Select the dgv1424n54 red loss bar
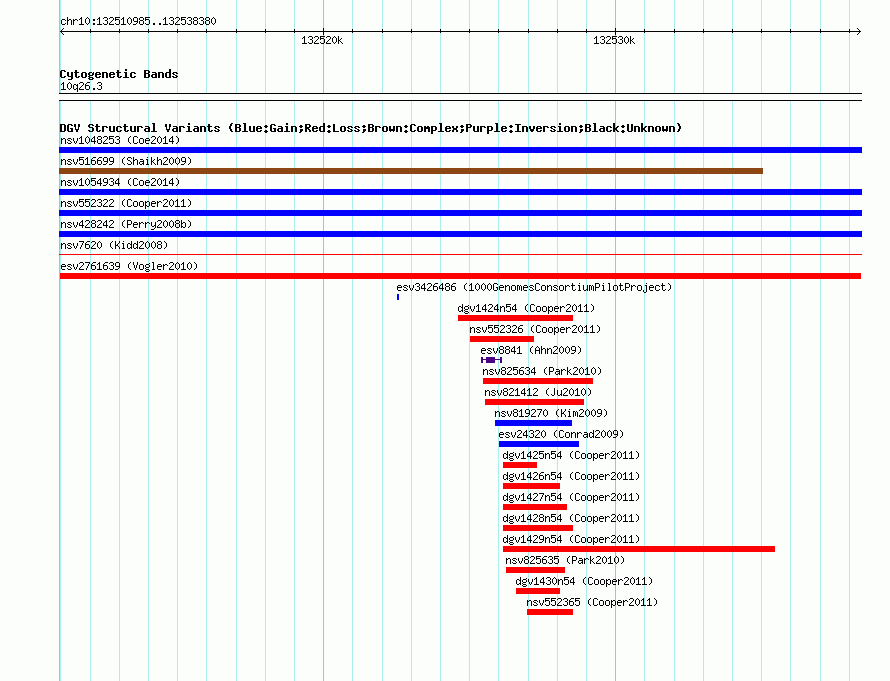This screenshot has width=890, height=681. coord(515,318)
